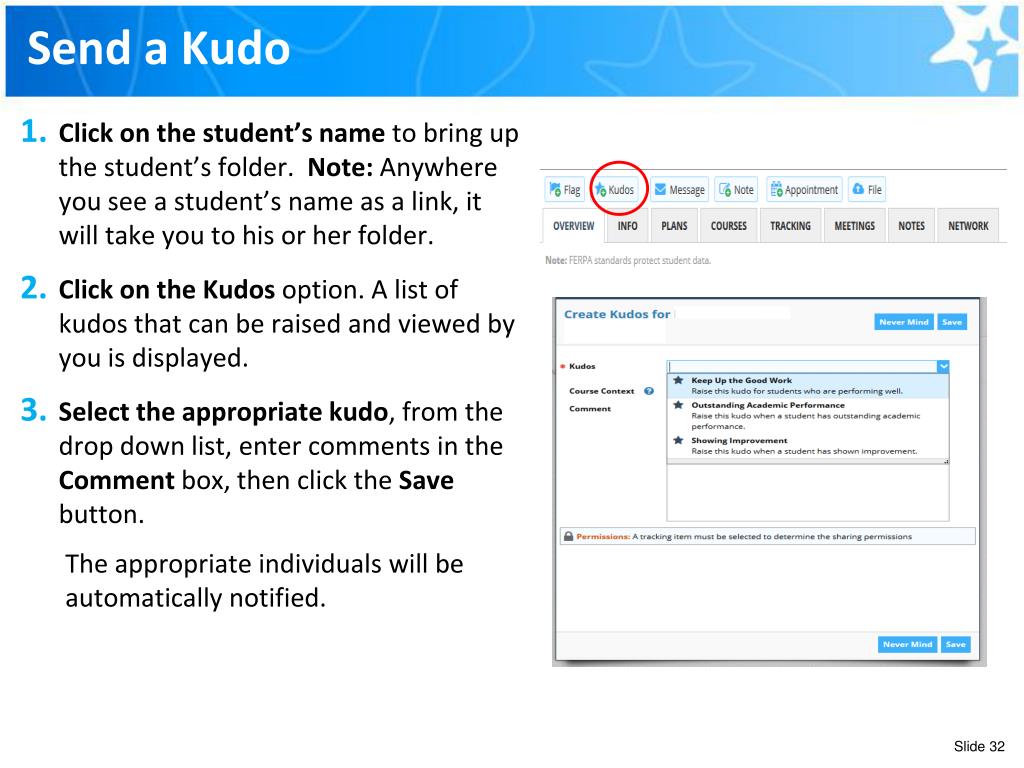Expand the Kudos dropdown arrow
The width and height of the screenshot is (1024, 768).
click(943, 366)
